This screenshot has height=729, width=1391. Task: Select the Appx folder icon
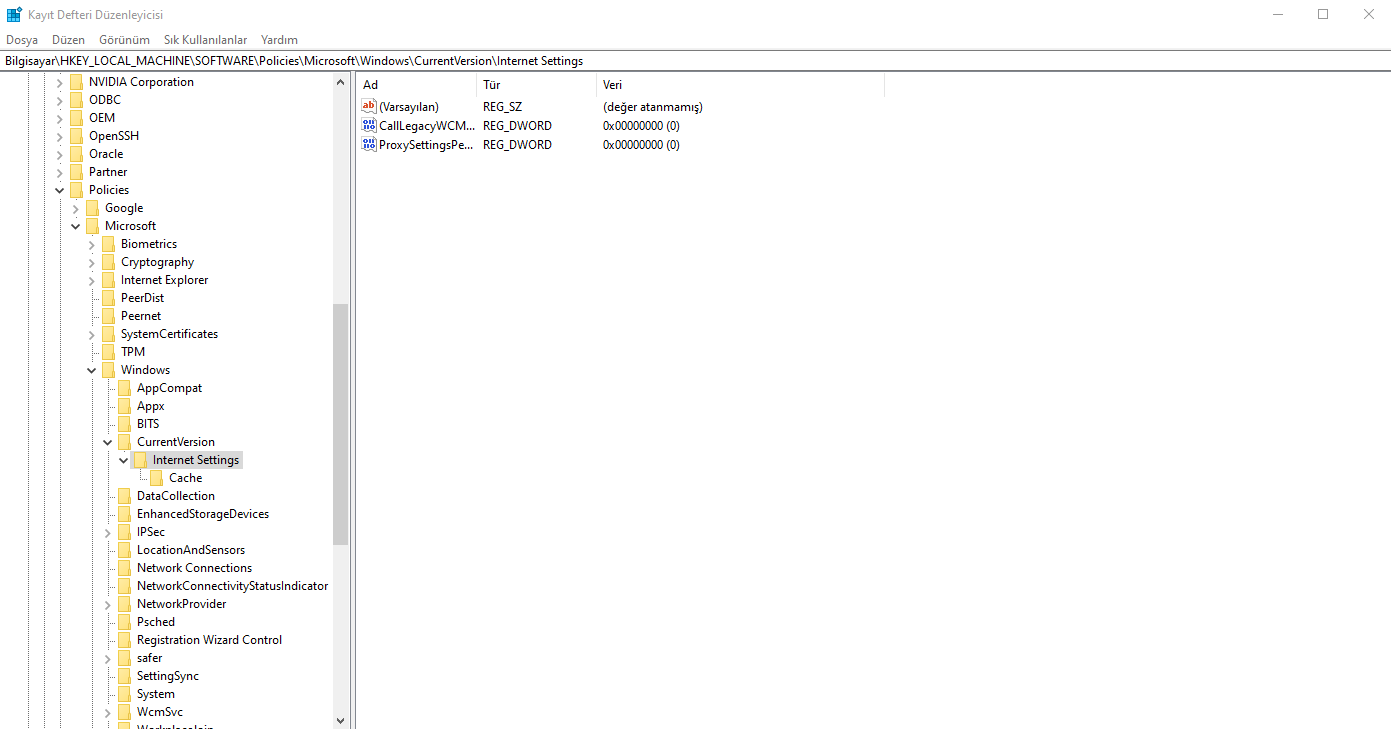[x=124, y=406]
